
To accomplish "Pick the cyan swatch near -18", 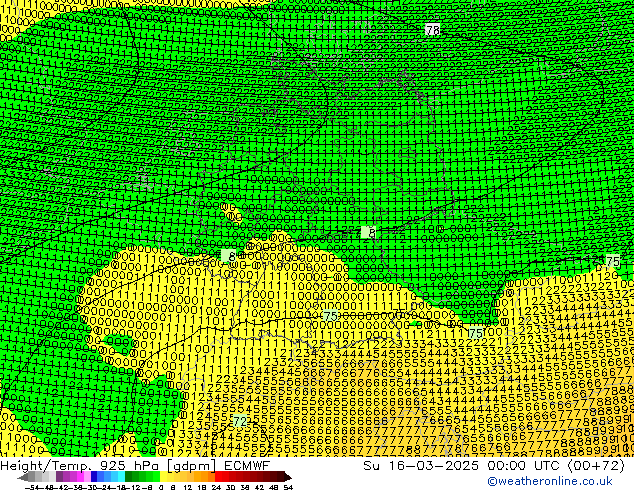I will click(121, 477).
